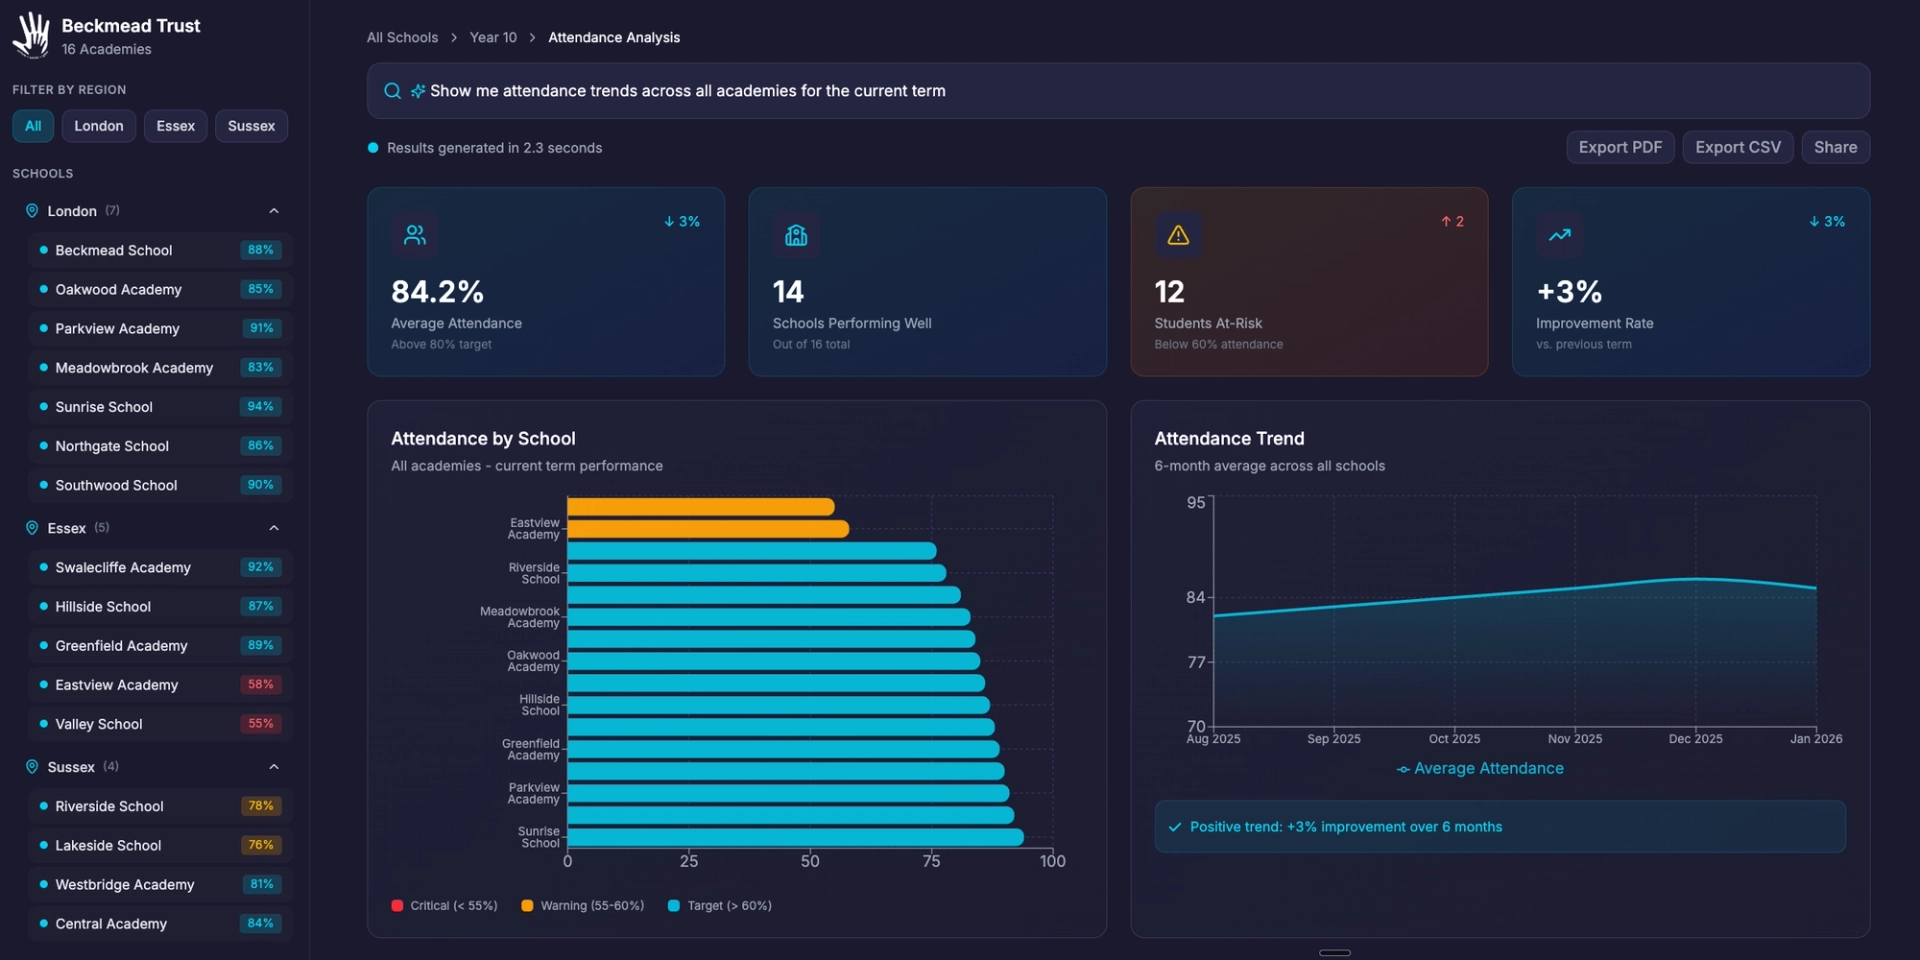
Task: Click the 55% badge for Valley School
Action: 261,724
